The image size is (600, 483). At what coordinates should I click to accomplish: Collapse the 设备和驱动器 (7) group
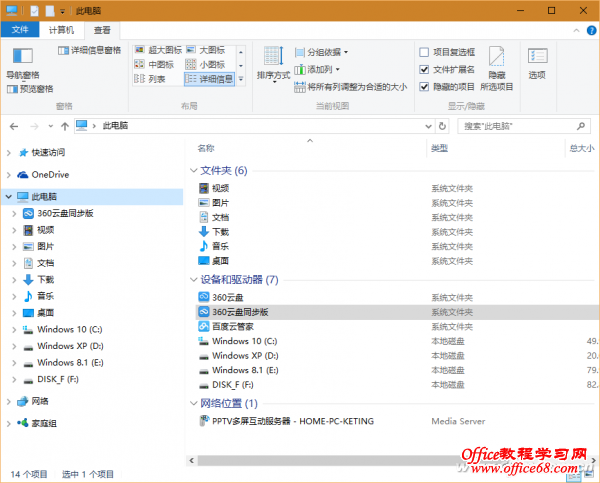click(194, 280)
